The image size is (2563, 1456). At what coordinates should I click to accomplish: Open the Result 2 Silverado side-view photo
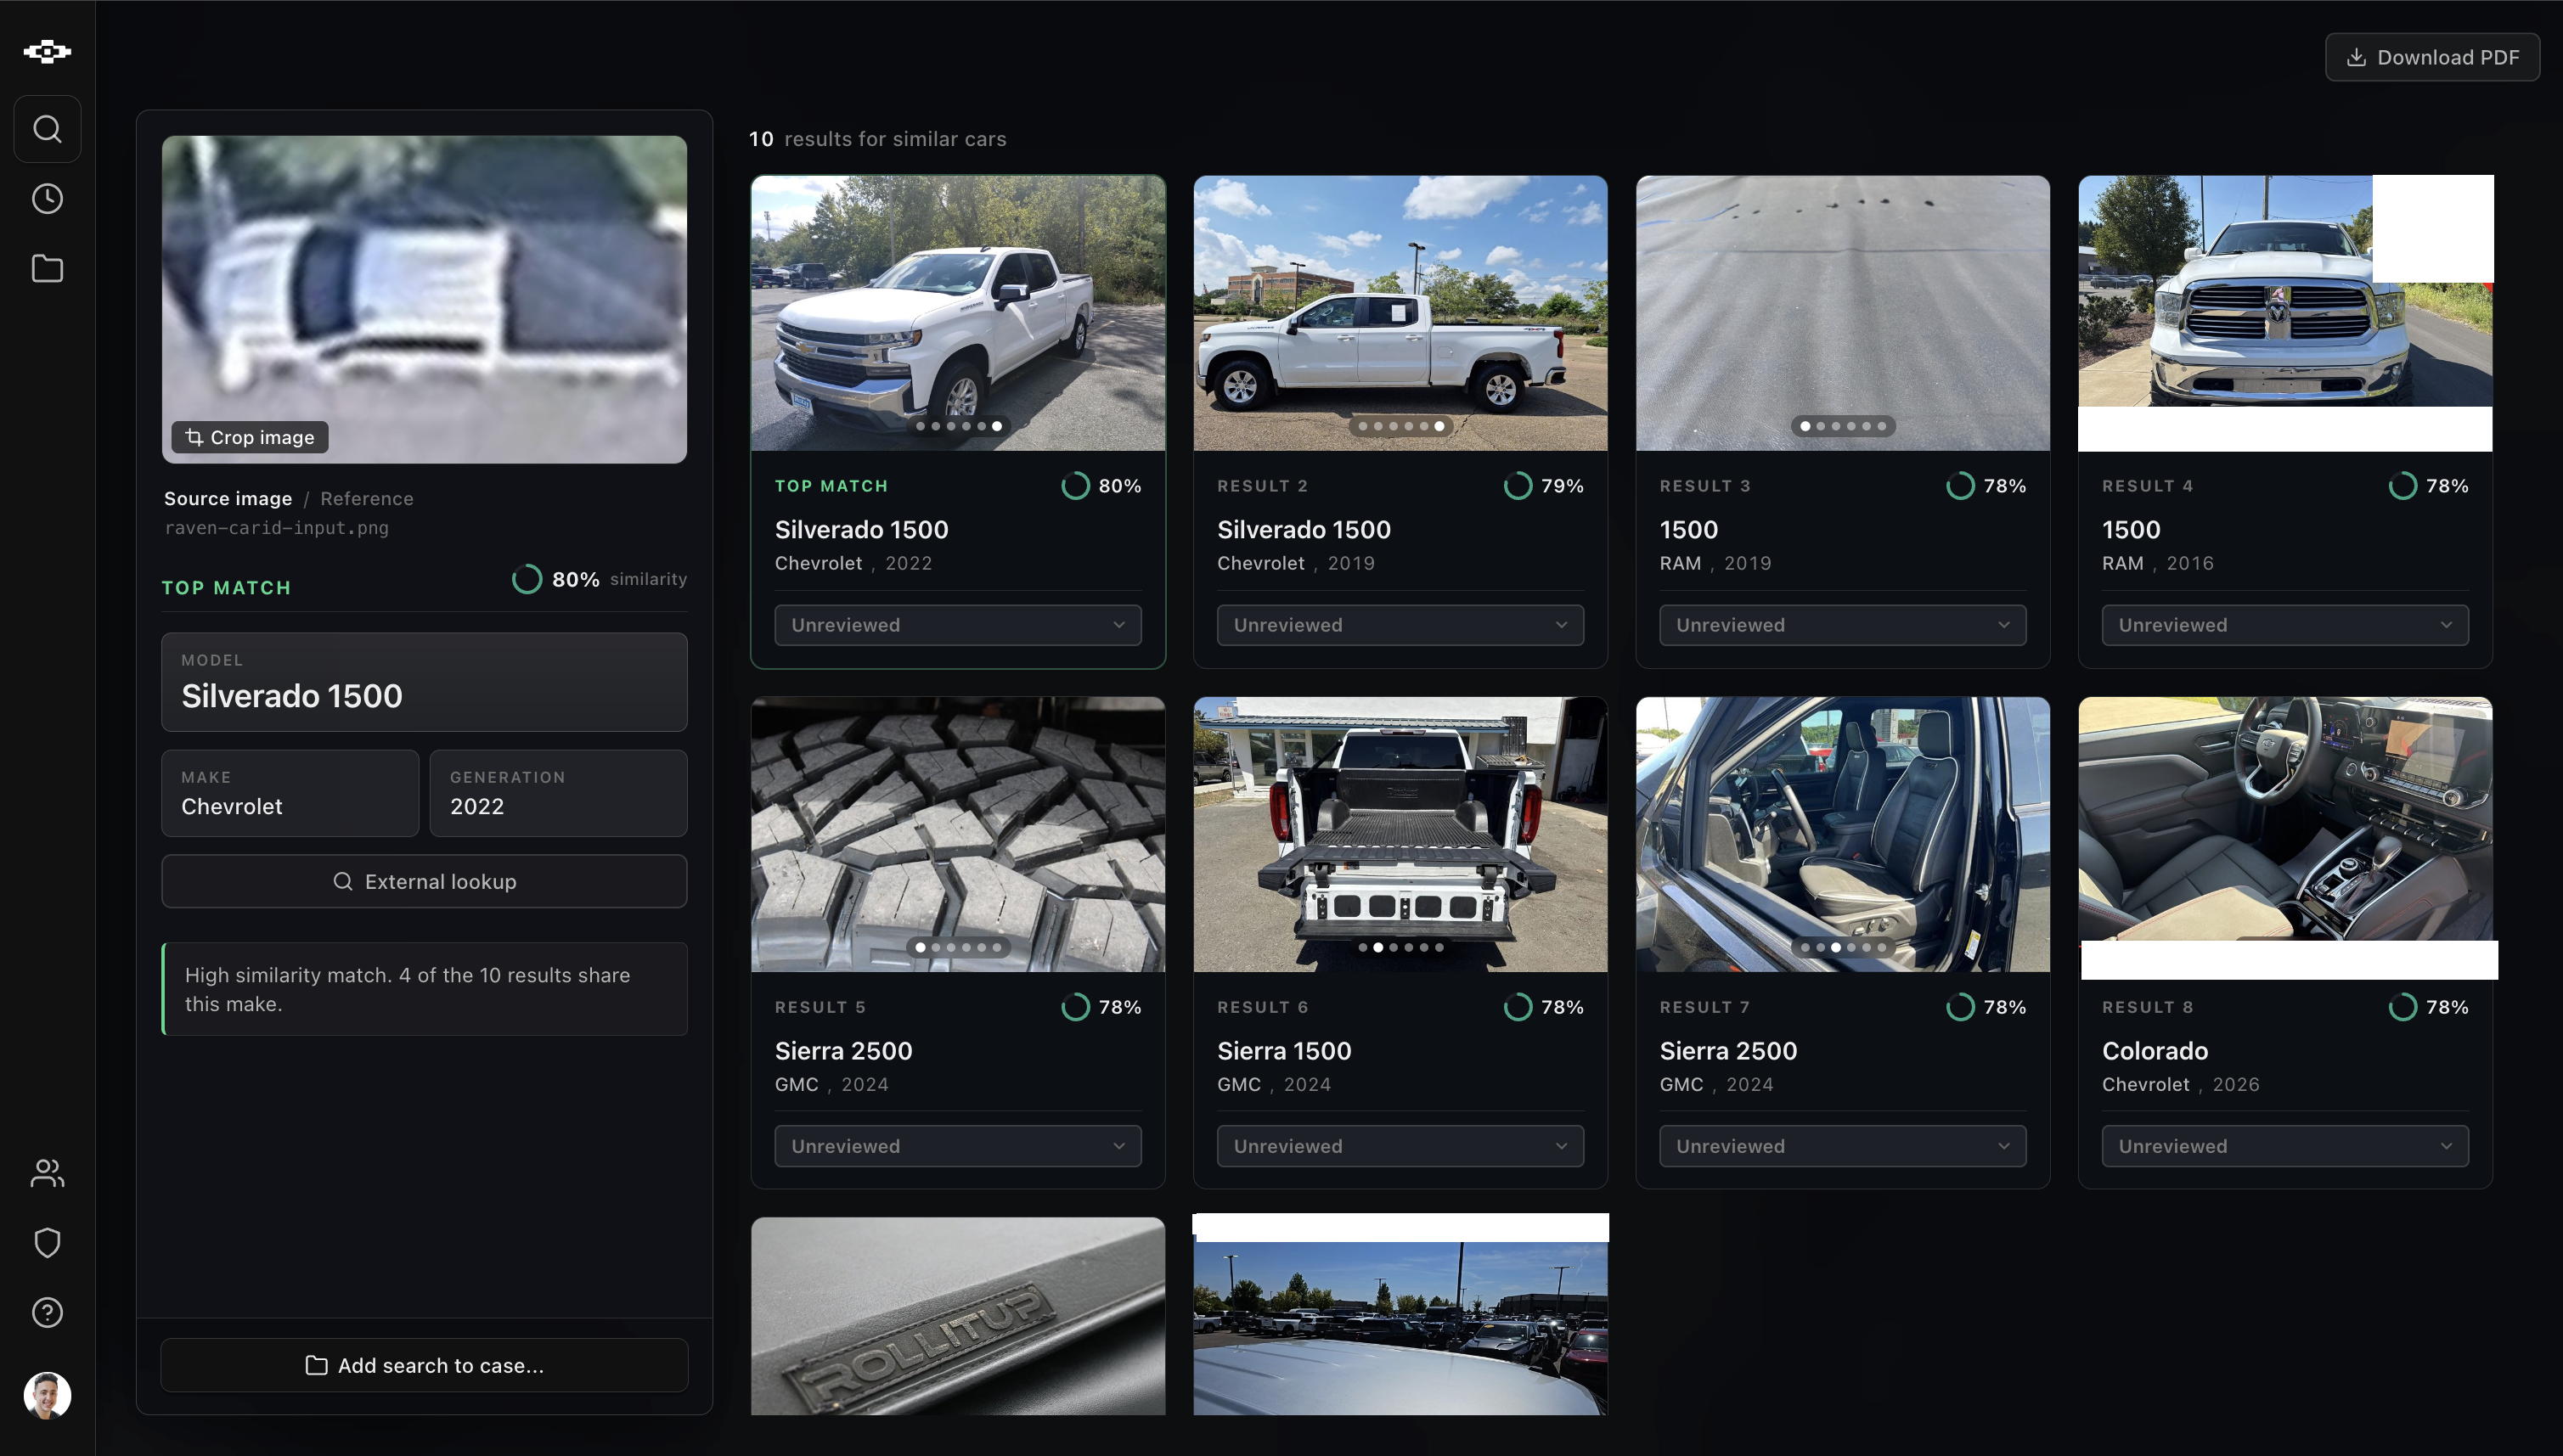[1400, 313]
